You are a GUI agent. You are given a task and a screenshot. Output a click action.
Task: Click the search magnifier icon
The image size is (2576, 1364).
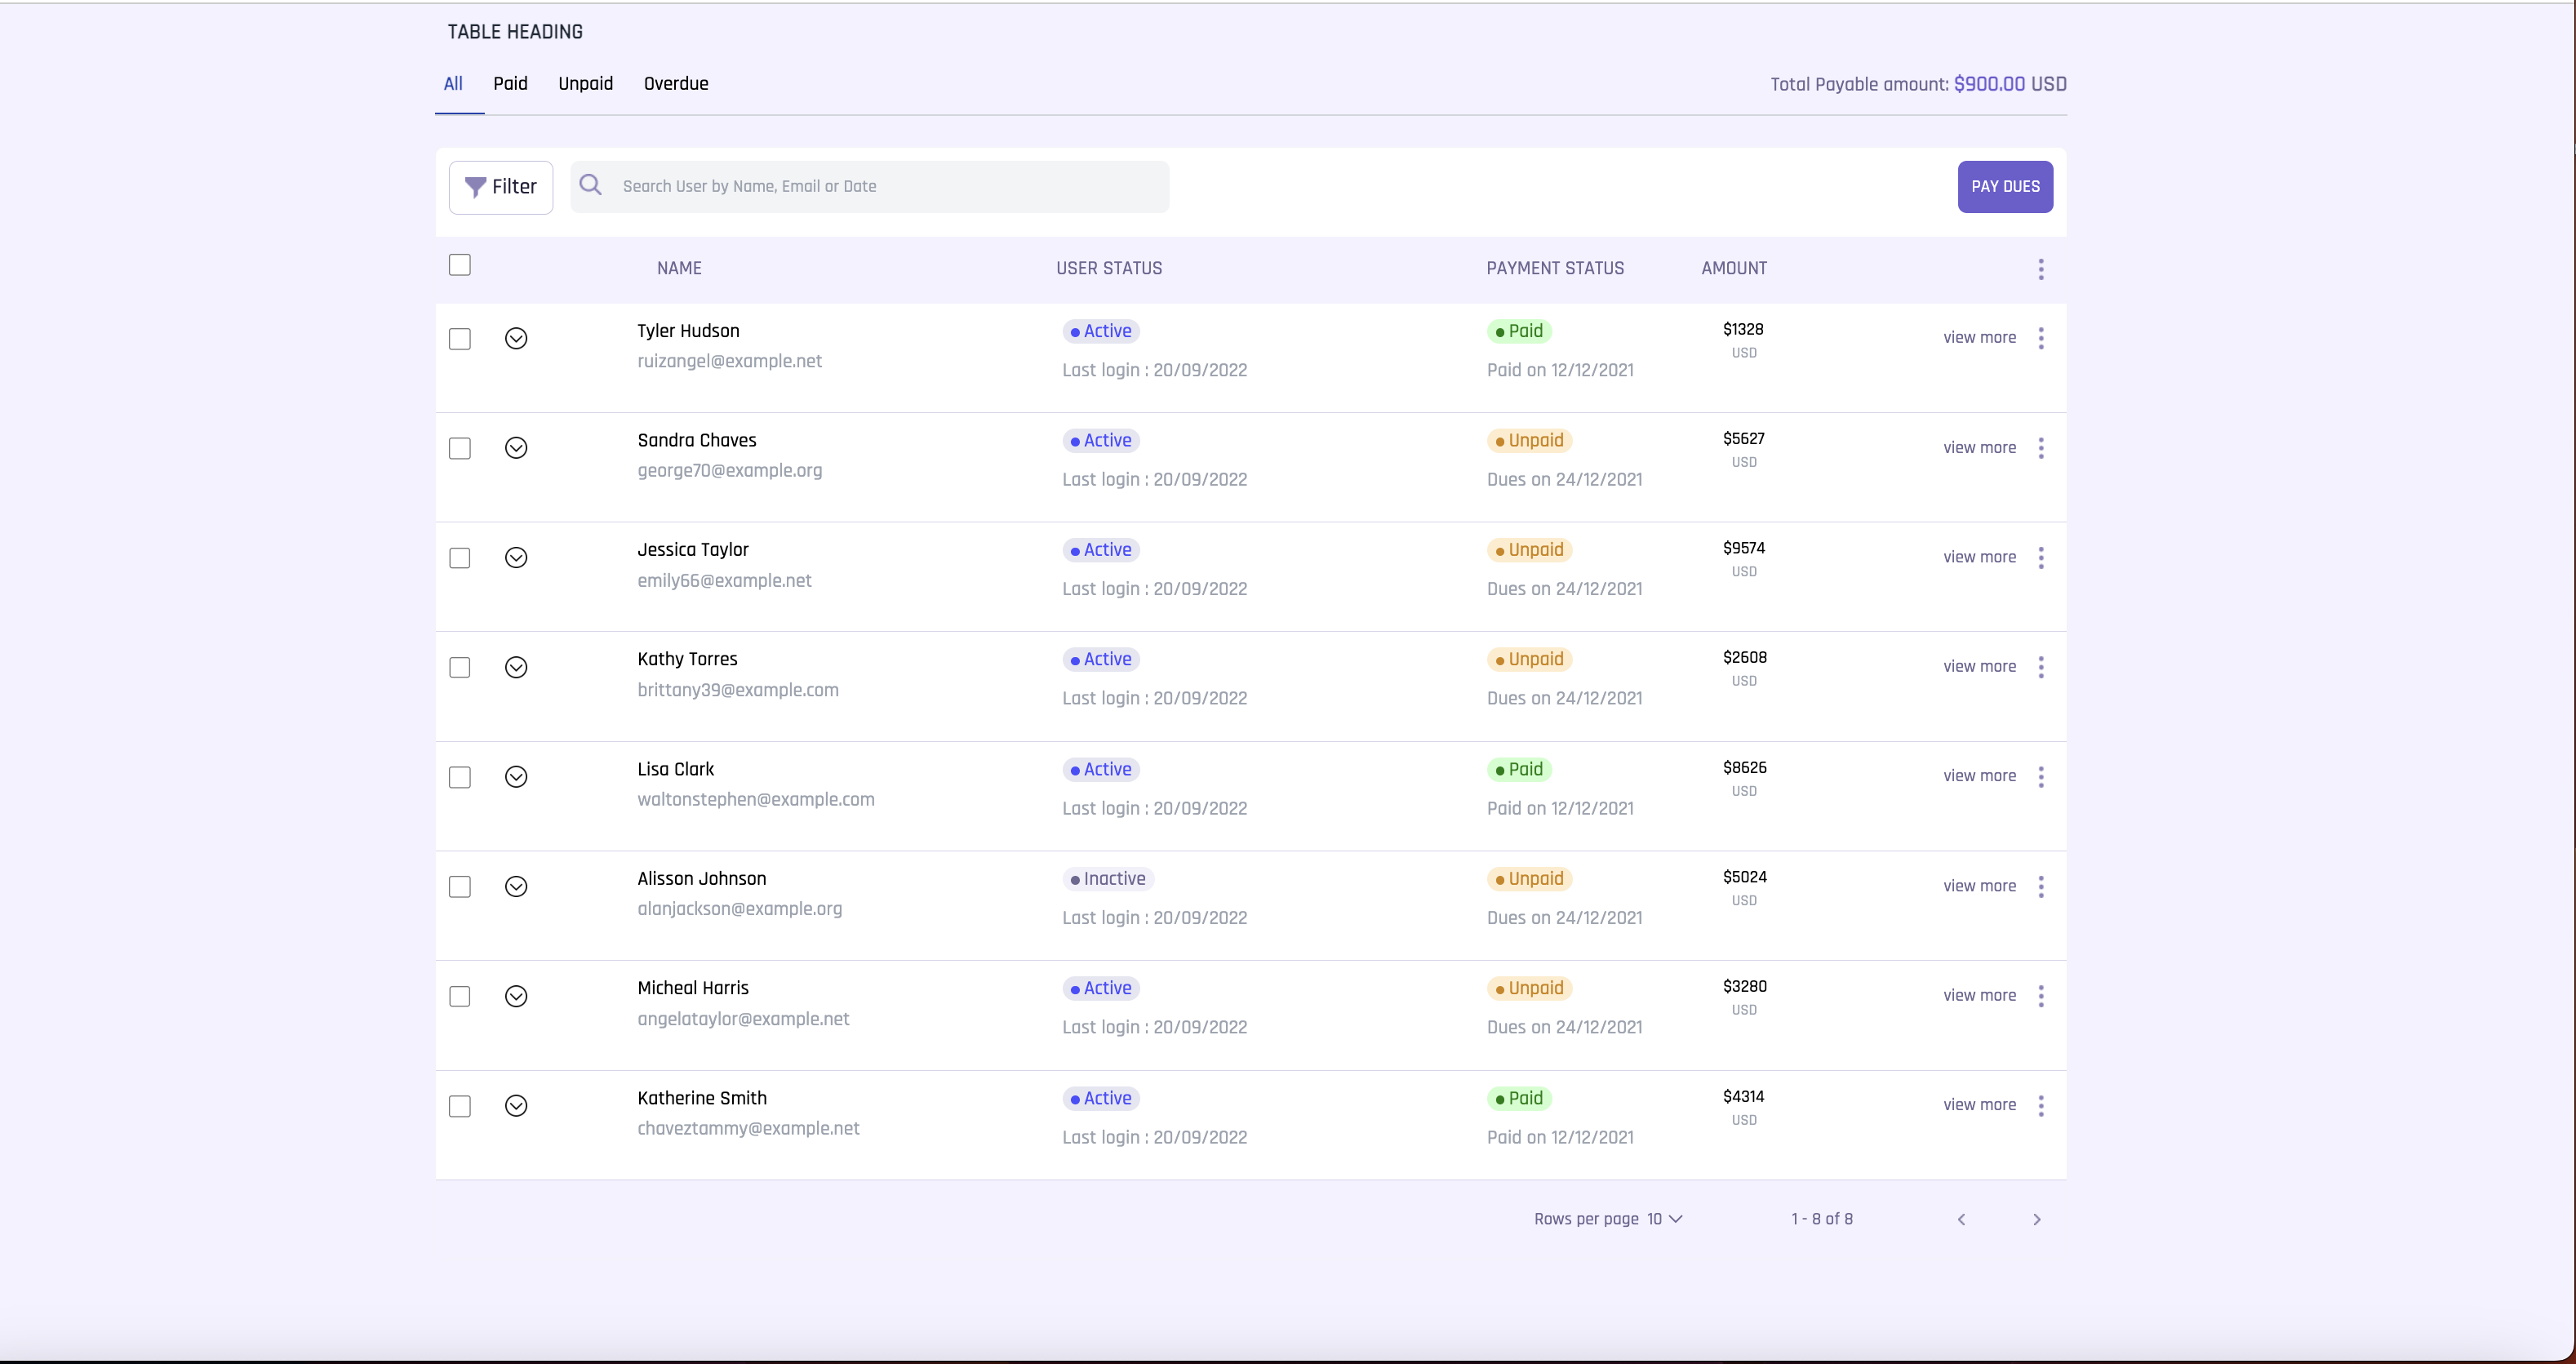coord(591,185)
